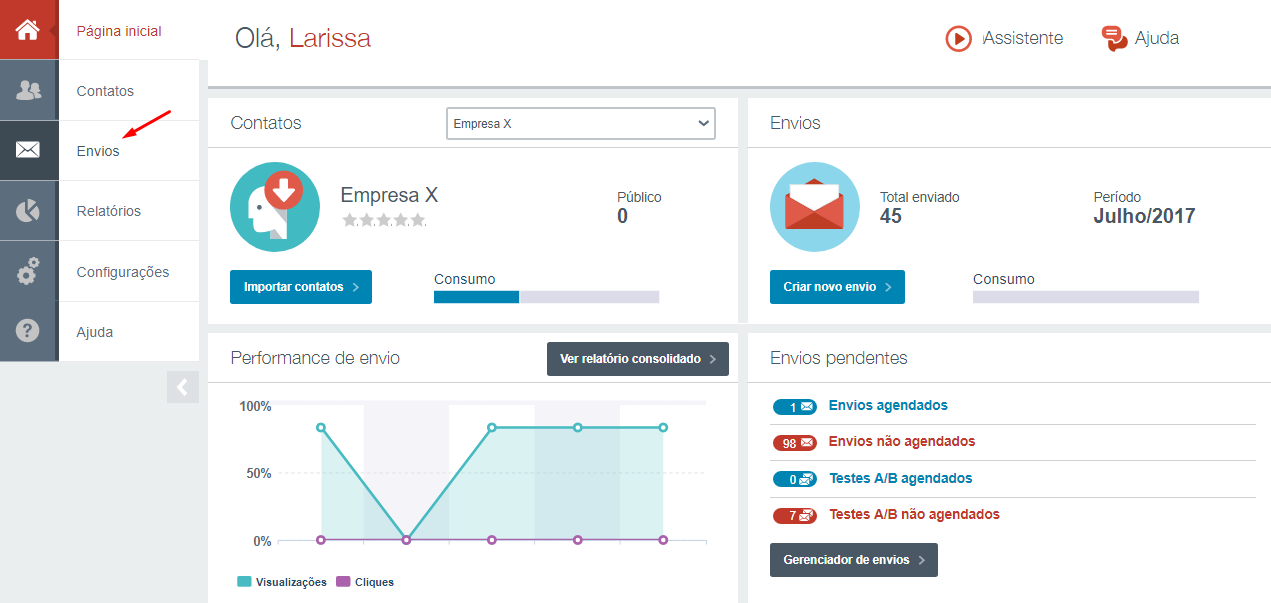Image resolution: width=1271 pixels, height=603 pixels.
Task: Select the Envios envelope sidebar icon
Action: coord(28,150)
